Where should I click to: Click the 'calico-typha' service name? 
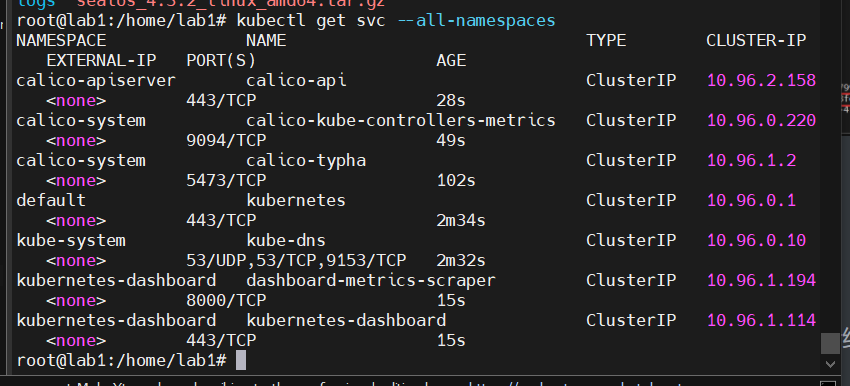click(x=306, y=161)
